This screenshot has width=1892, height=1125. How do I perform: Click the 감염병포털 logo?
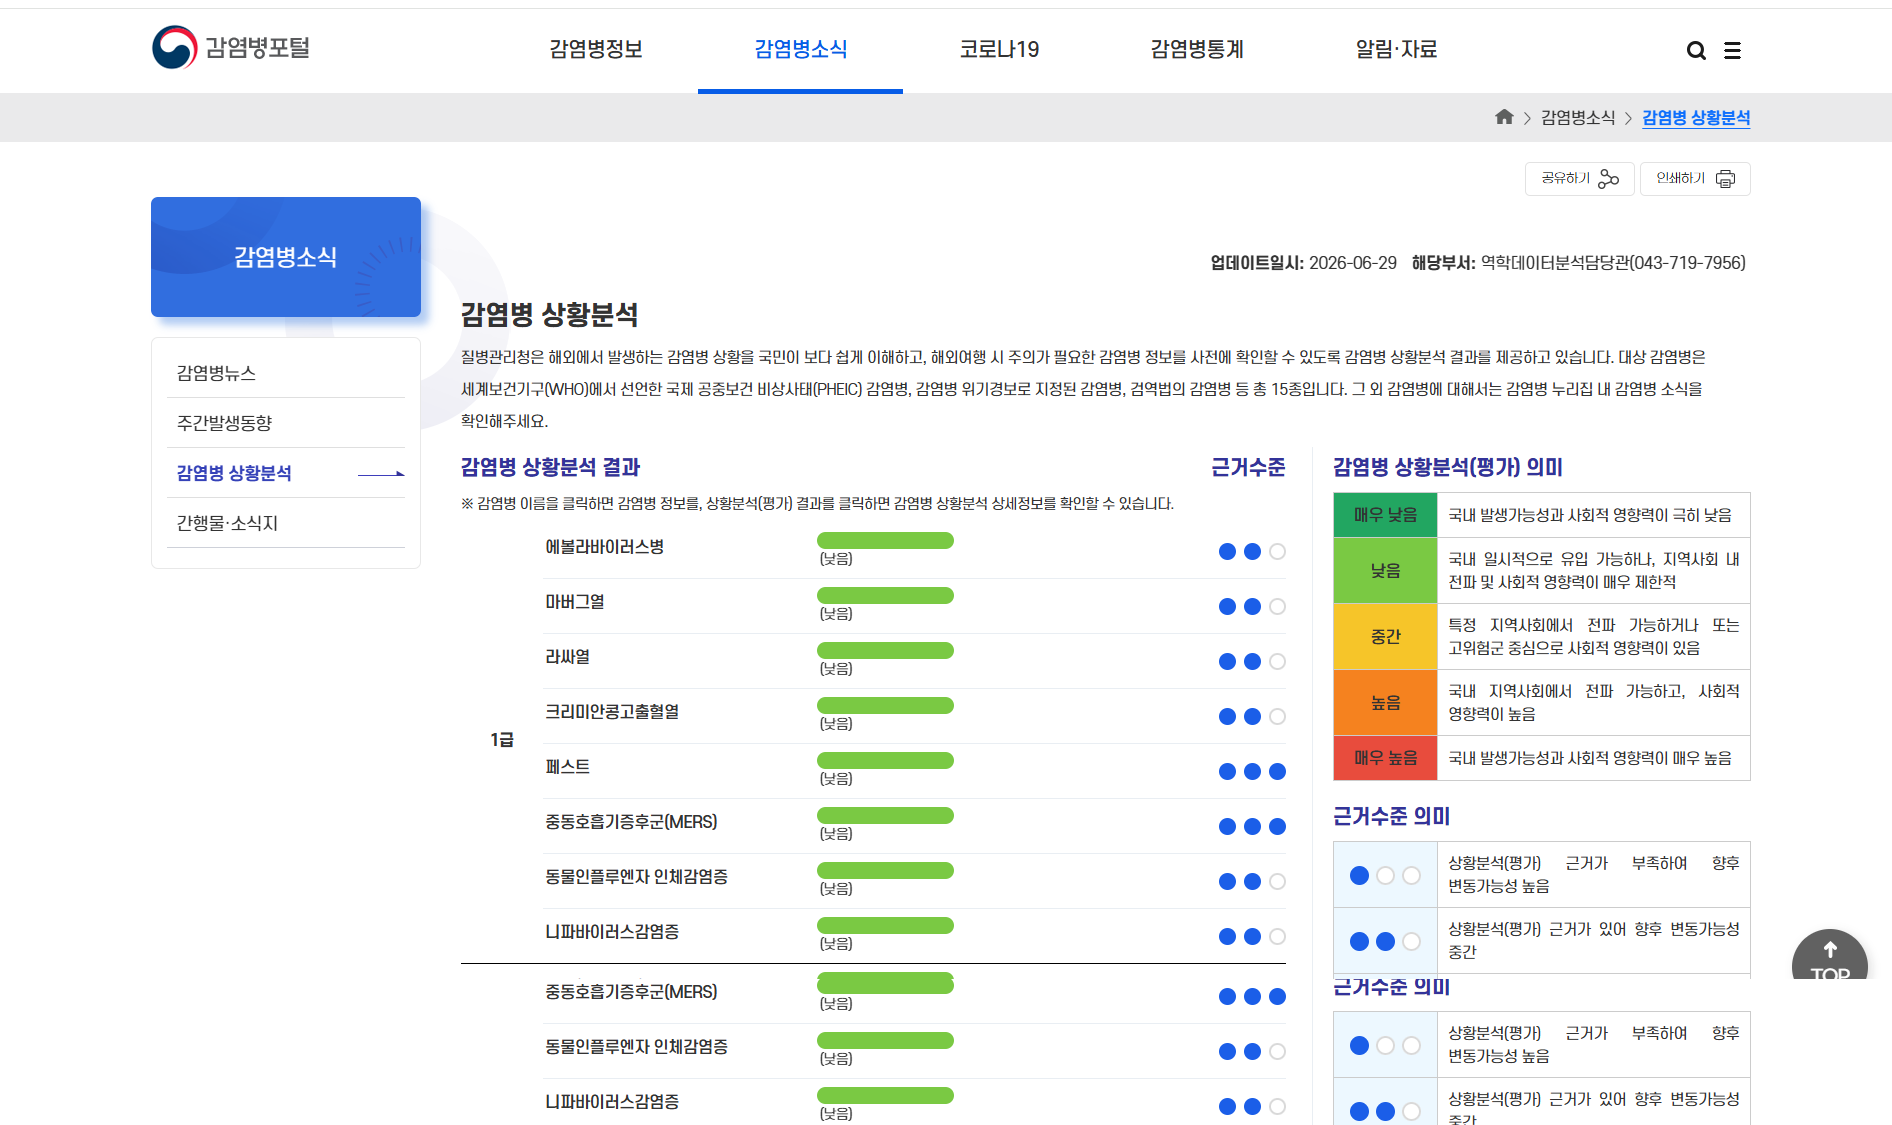231,47
